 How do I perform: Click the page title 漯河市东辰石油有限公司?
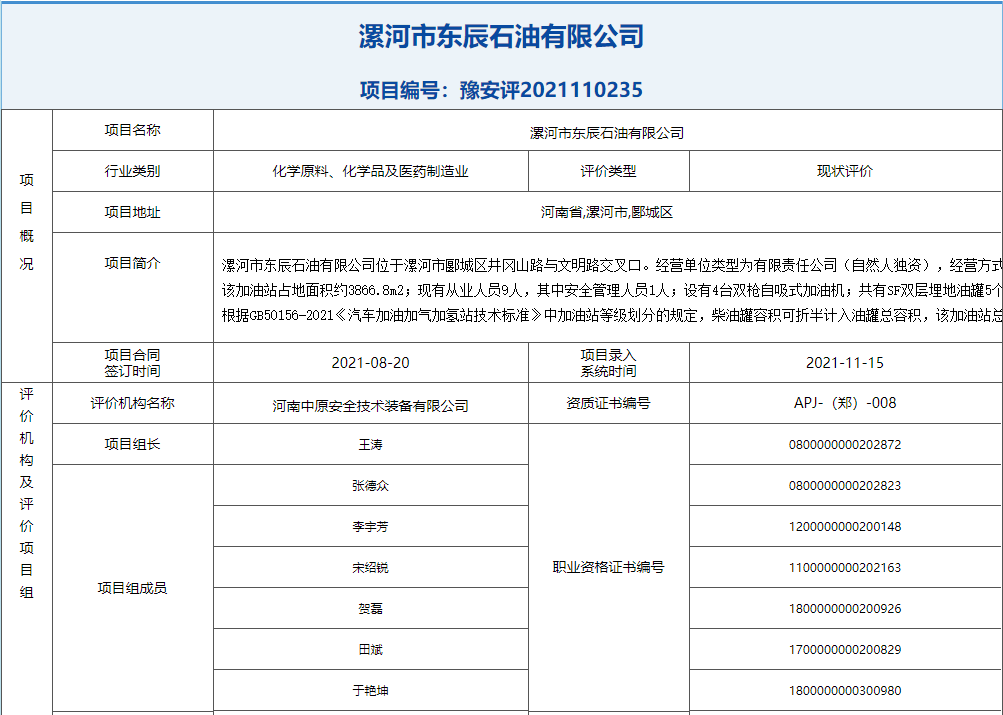501,36
